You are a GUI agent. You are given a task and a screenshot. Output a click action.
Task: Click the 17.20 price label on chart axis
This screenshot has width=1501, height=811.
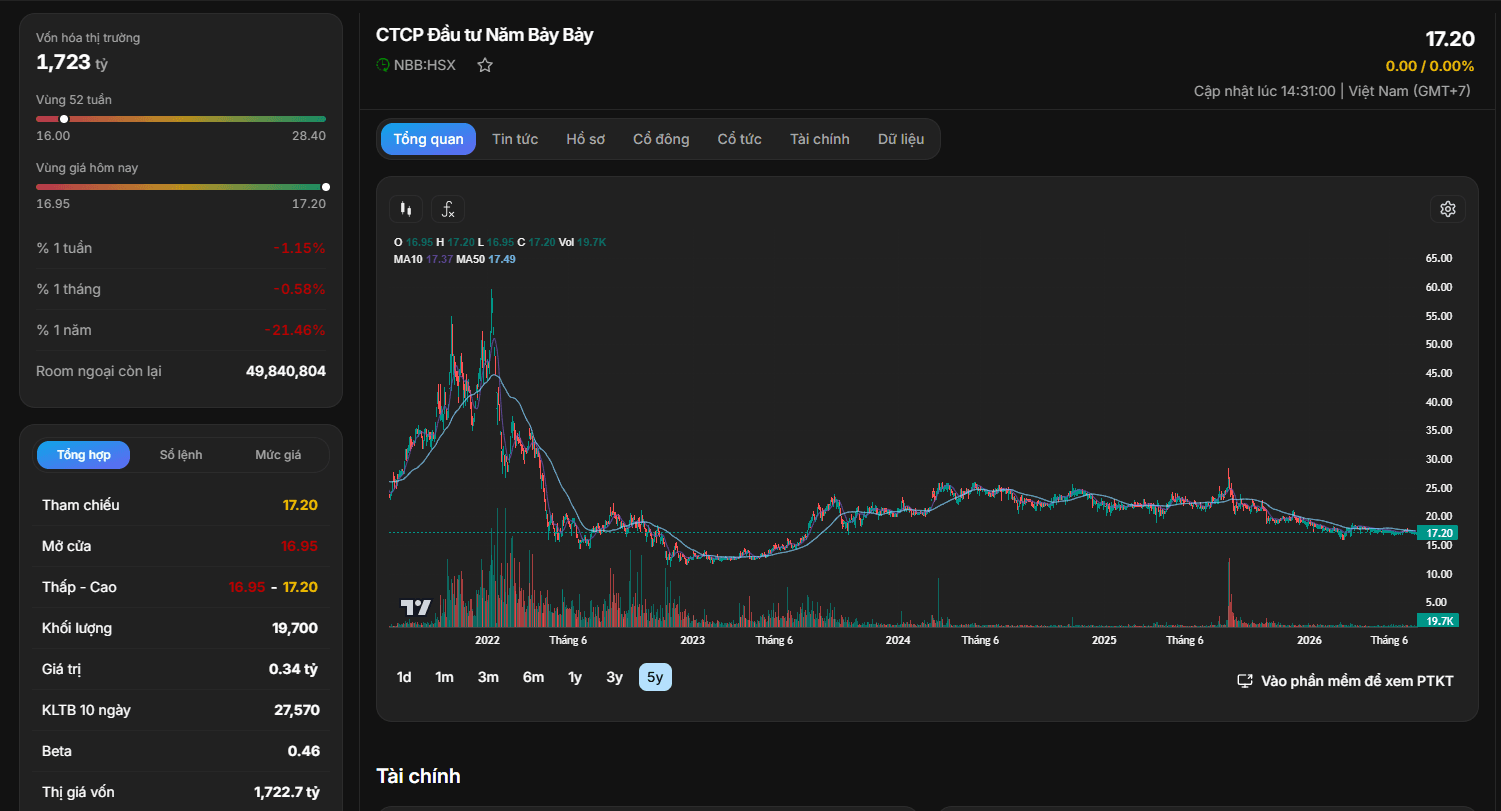[1438, 533]
